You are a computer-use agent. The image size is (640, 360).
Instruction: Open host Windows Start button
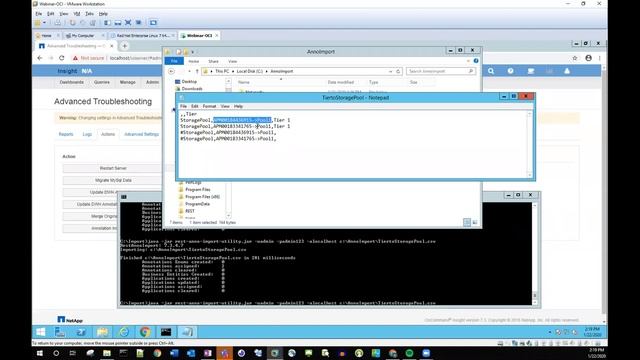point(40,353)
